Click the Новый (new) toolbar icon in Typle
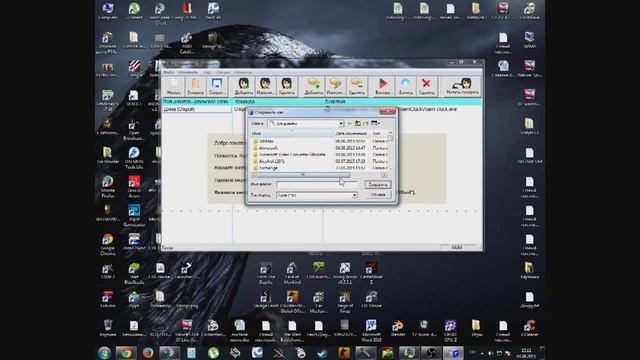Viewport: 640px width, 360px height. click(174, 86)
